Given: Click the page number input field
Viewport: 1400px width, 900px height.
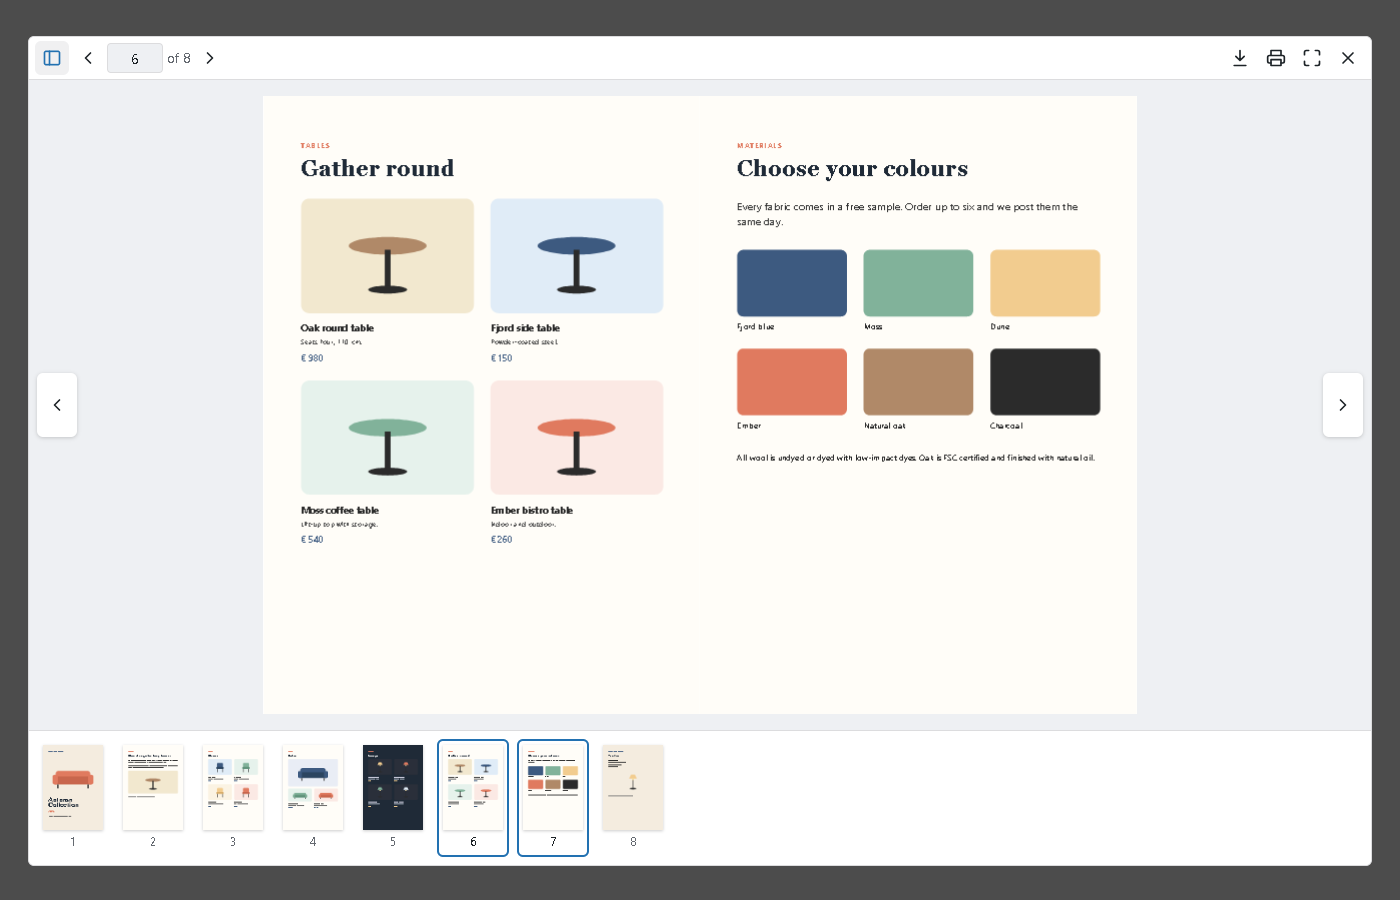Looking at the screenshot, I should point(135,58).
